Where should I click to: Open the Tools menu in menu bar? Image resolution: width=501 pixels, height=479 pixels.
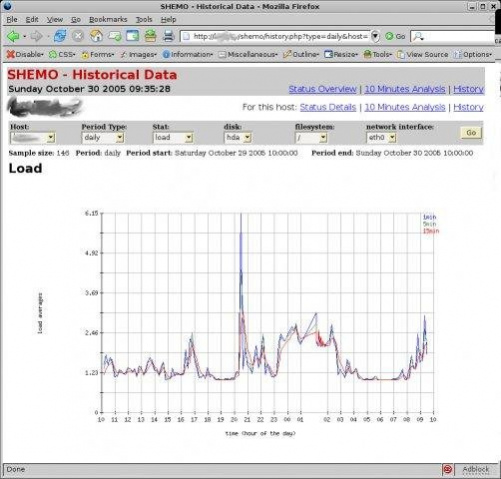pos(144,19)
